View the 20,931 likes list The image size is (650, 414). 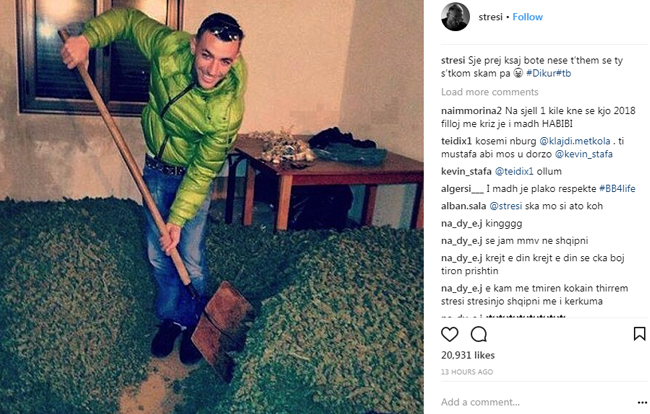tap(468, 355)
